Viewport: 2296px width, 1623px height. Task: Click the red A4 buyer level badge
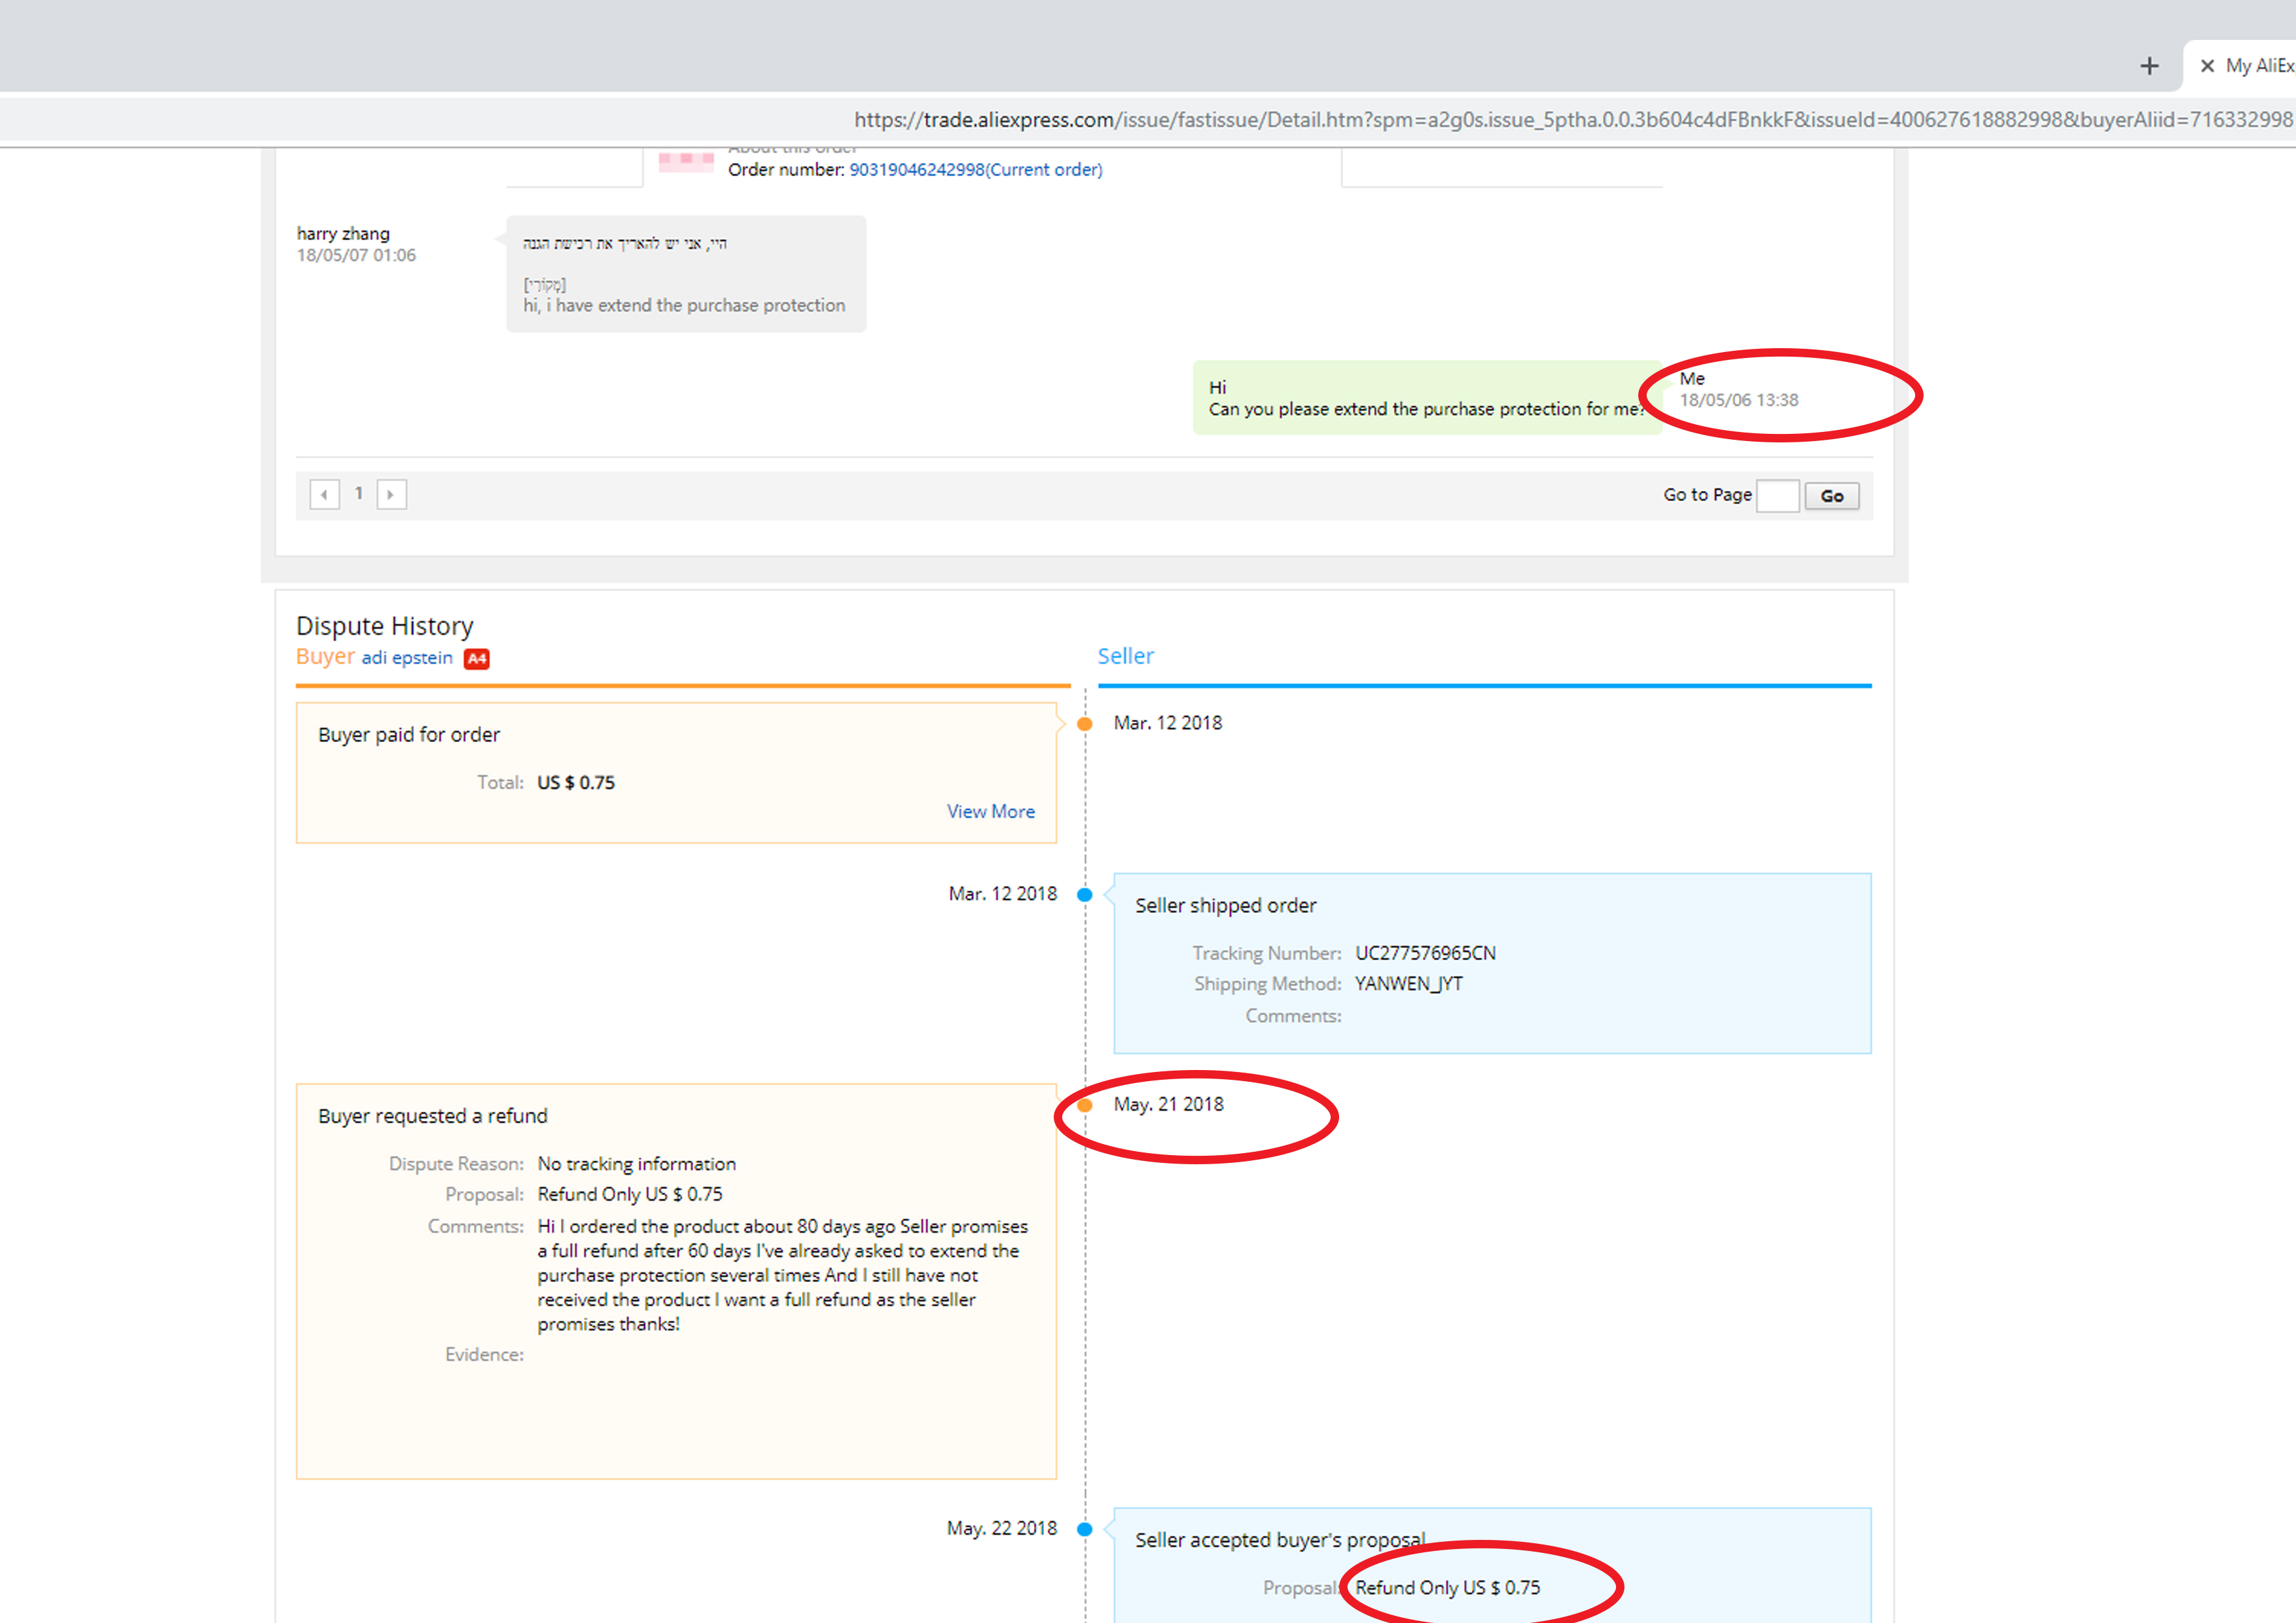477,658
